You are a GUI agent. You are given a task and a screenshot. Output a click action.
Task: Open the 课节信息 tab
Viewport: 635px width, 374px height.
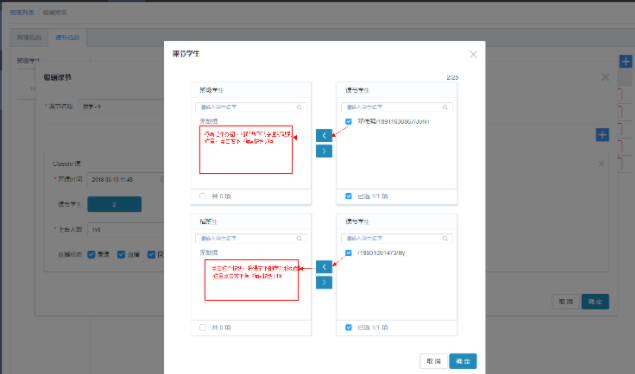pos(67,38)
